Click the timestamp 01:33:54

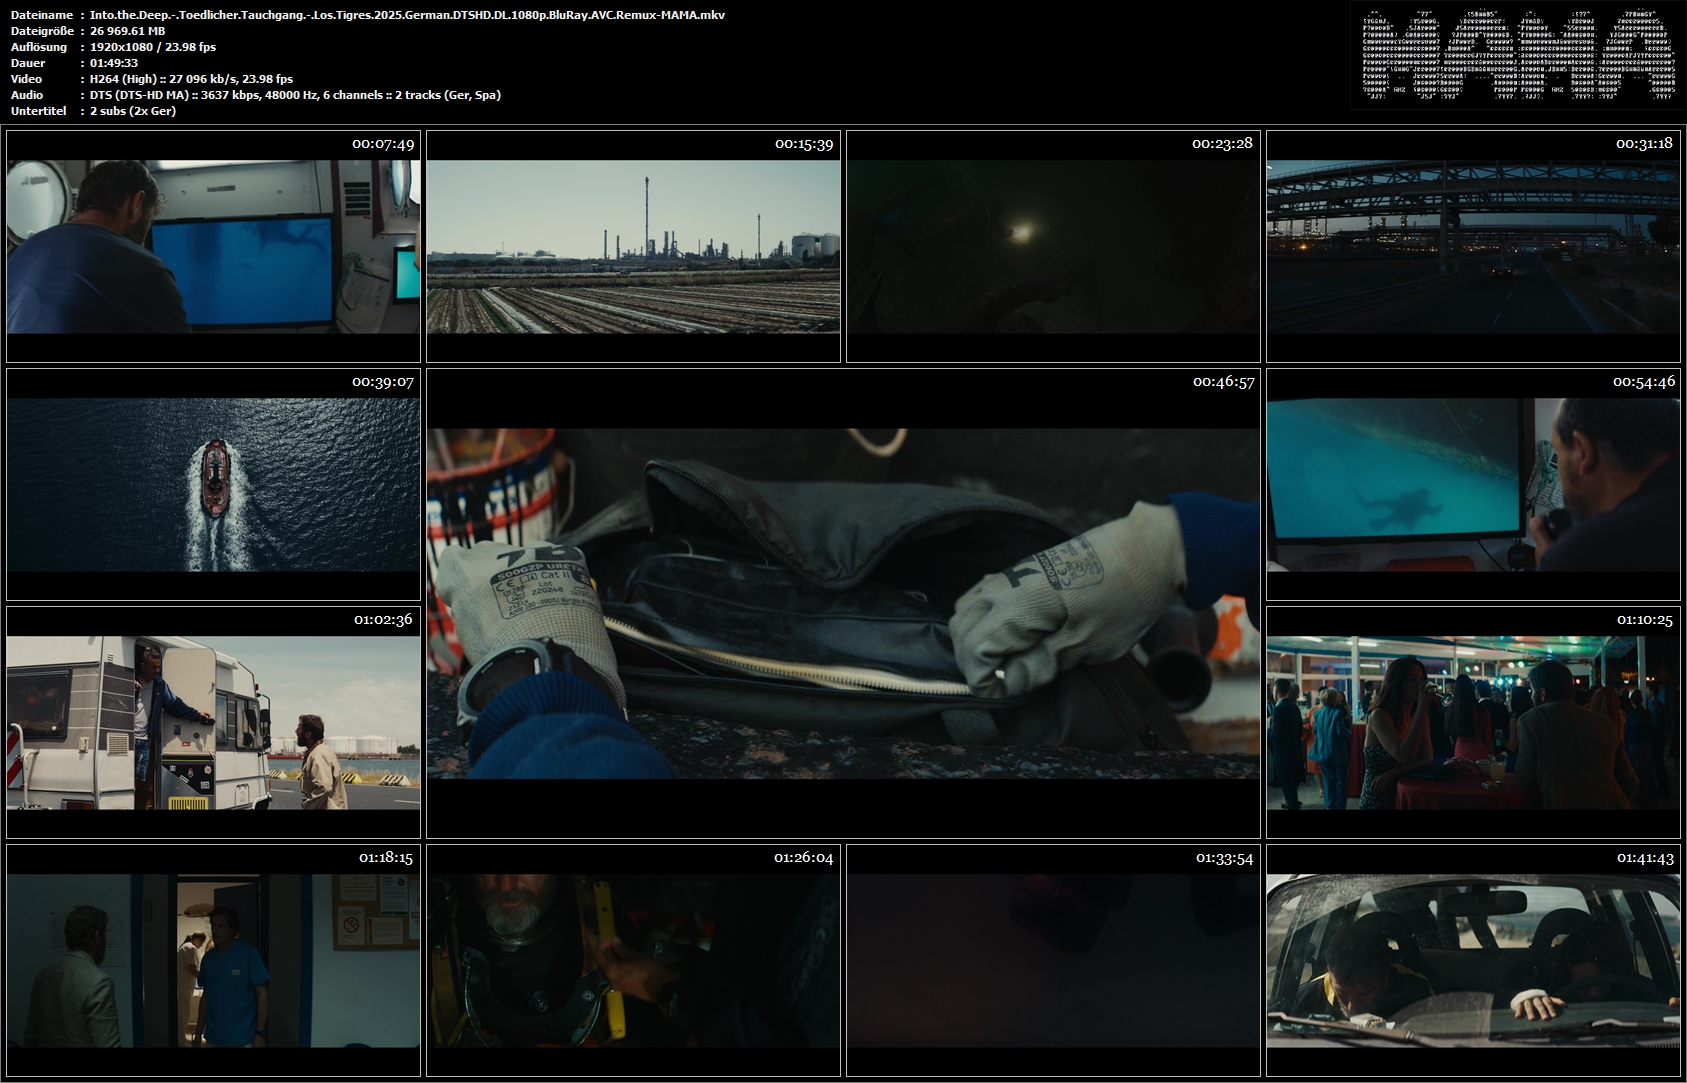pos(1224,858)
